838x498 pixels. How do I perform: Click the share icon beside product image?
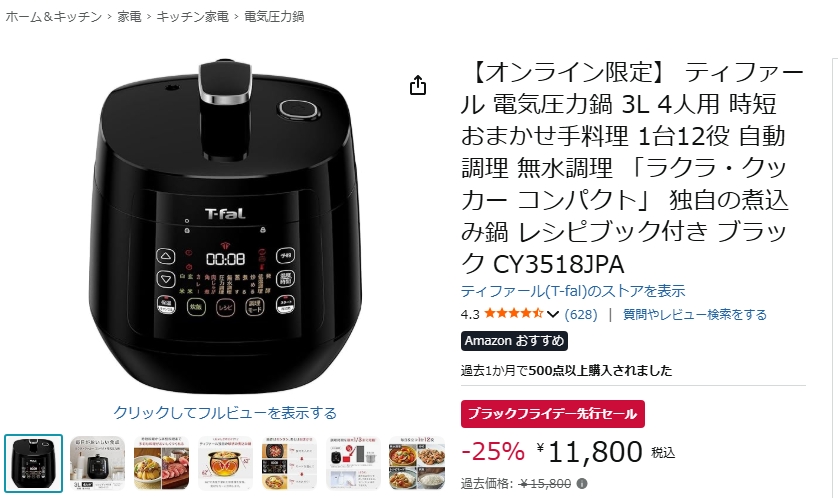[x=418, y=85]
